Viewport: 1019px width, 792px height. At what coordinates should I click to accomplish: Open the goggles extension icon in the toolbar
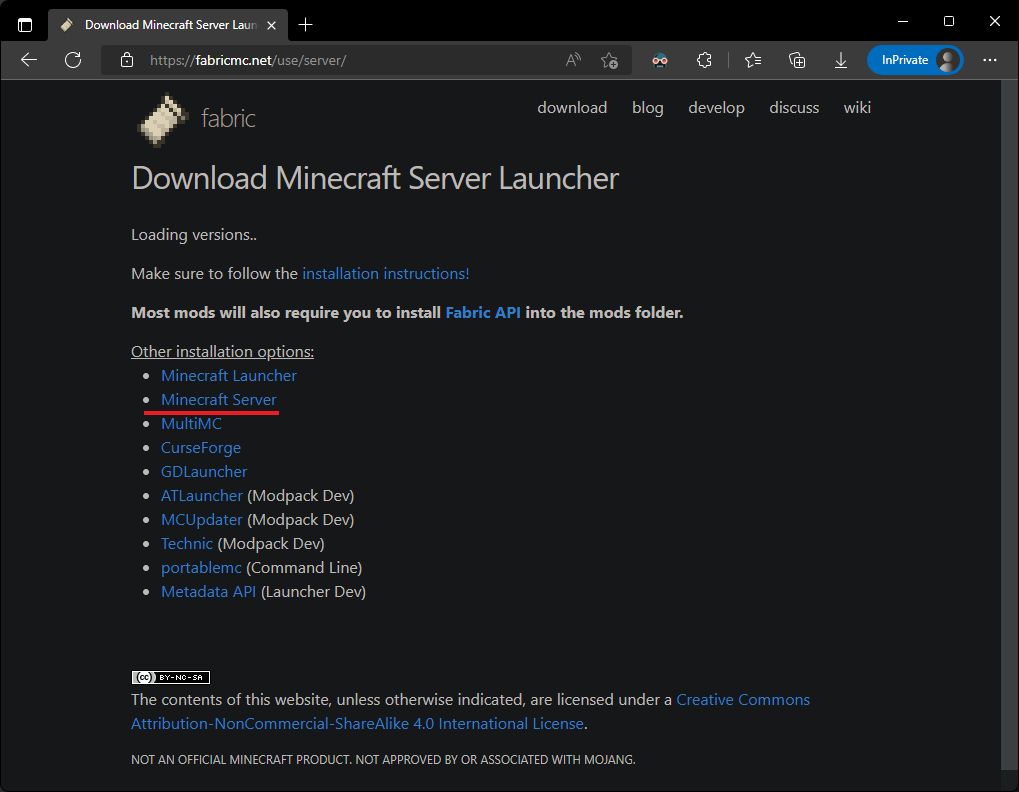point(660,60)
